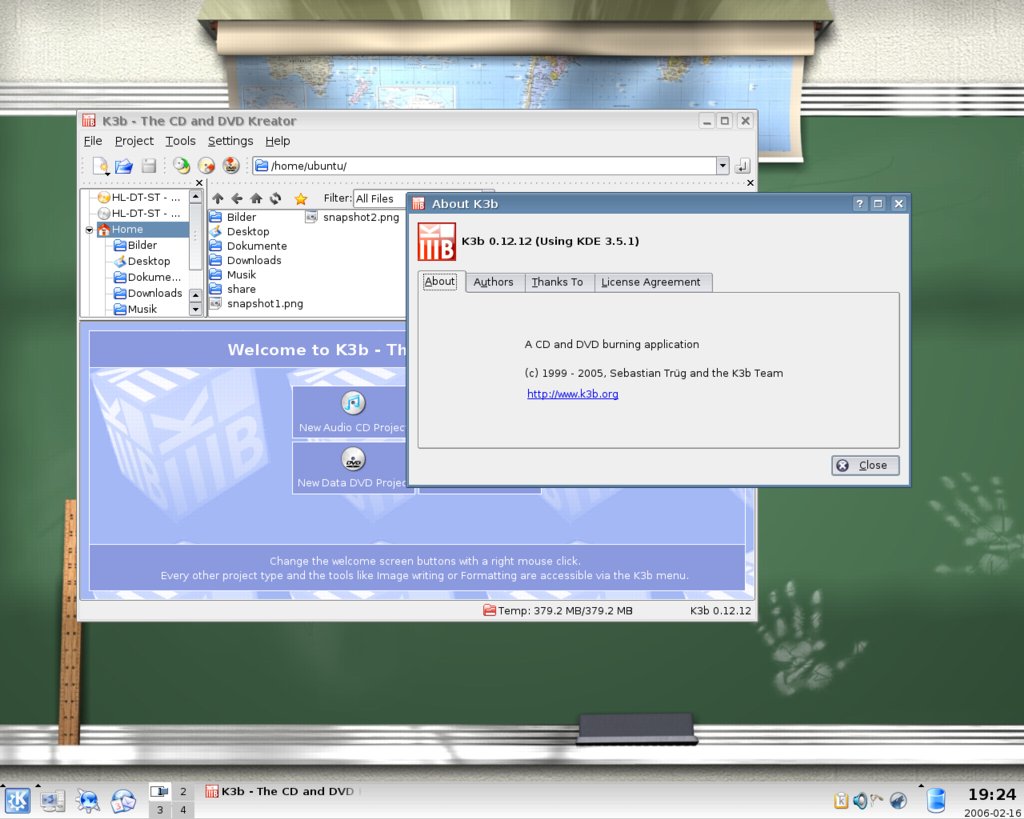This screenshot has height=819, width=1024.
Task: Select the second HL-DT-ST drive in tree
Action: (x=138, y=214)
